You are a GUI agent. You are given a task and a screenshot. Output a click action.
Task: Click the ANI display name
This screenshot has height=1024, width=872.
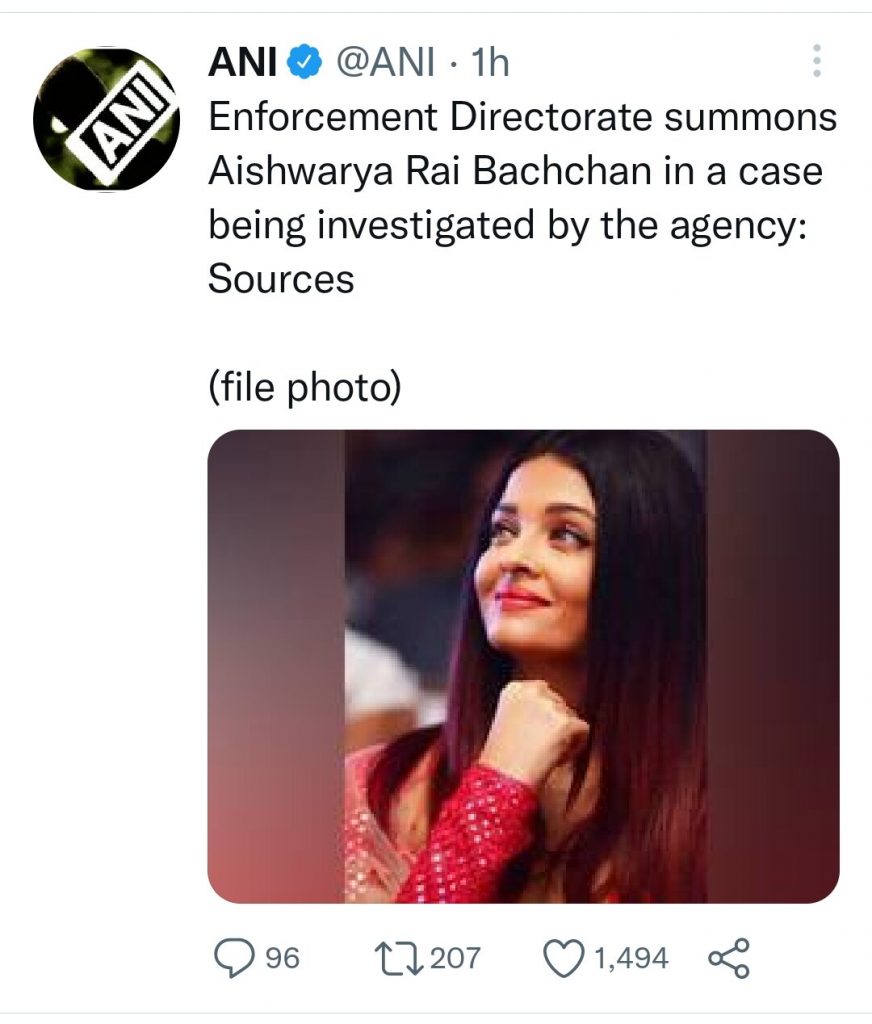(243, 64)
